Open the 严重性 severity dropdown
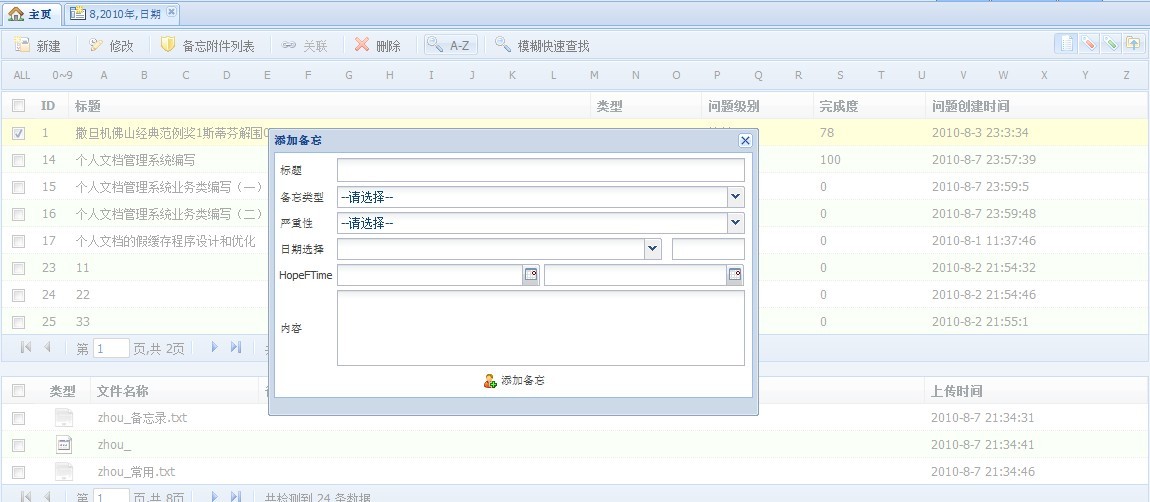Viewport: 1150px width, 502px height. pos(736,223)
